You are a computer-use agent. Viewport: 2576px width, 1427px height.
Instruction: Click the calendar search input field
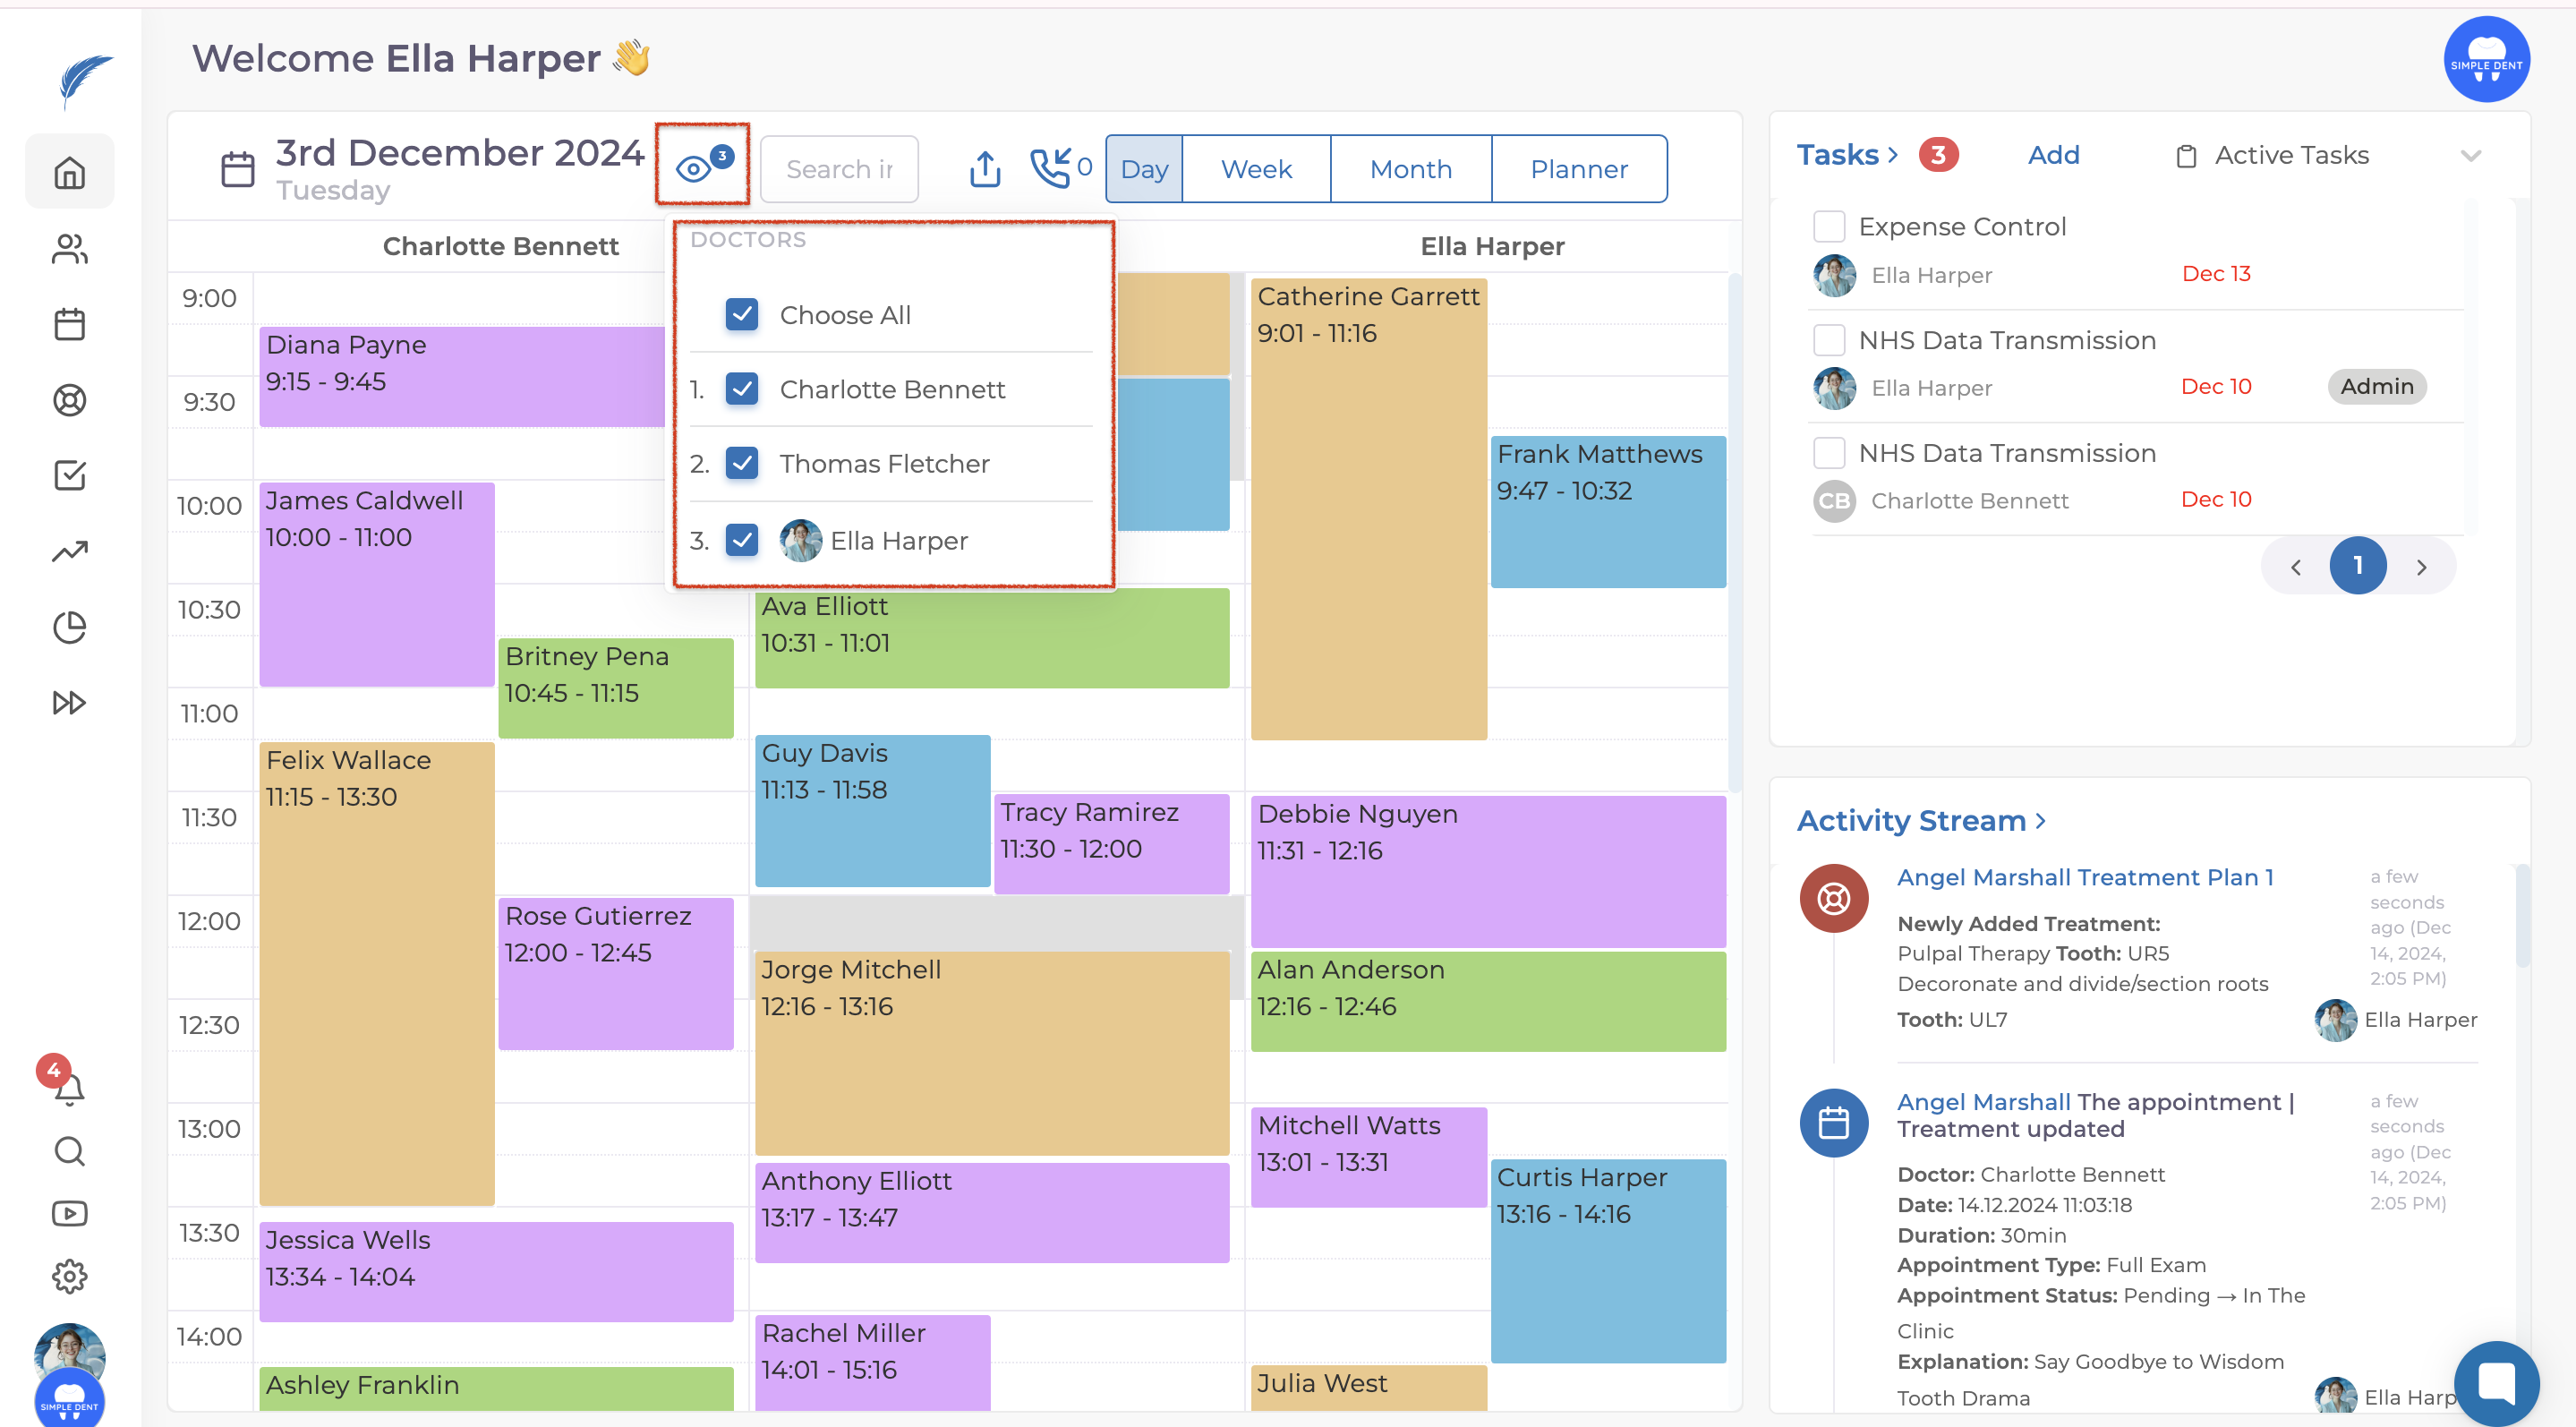point(838,168)
